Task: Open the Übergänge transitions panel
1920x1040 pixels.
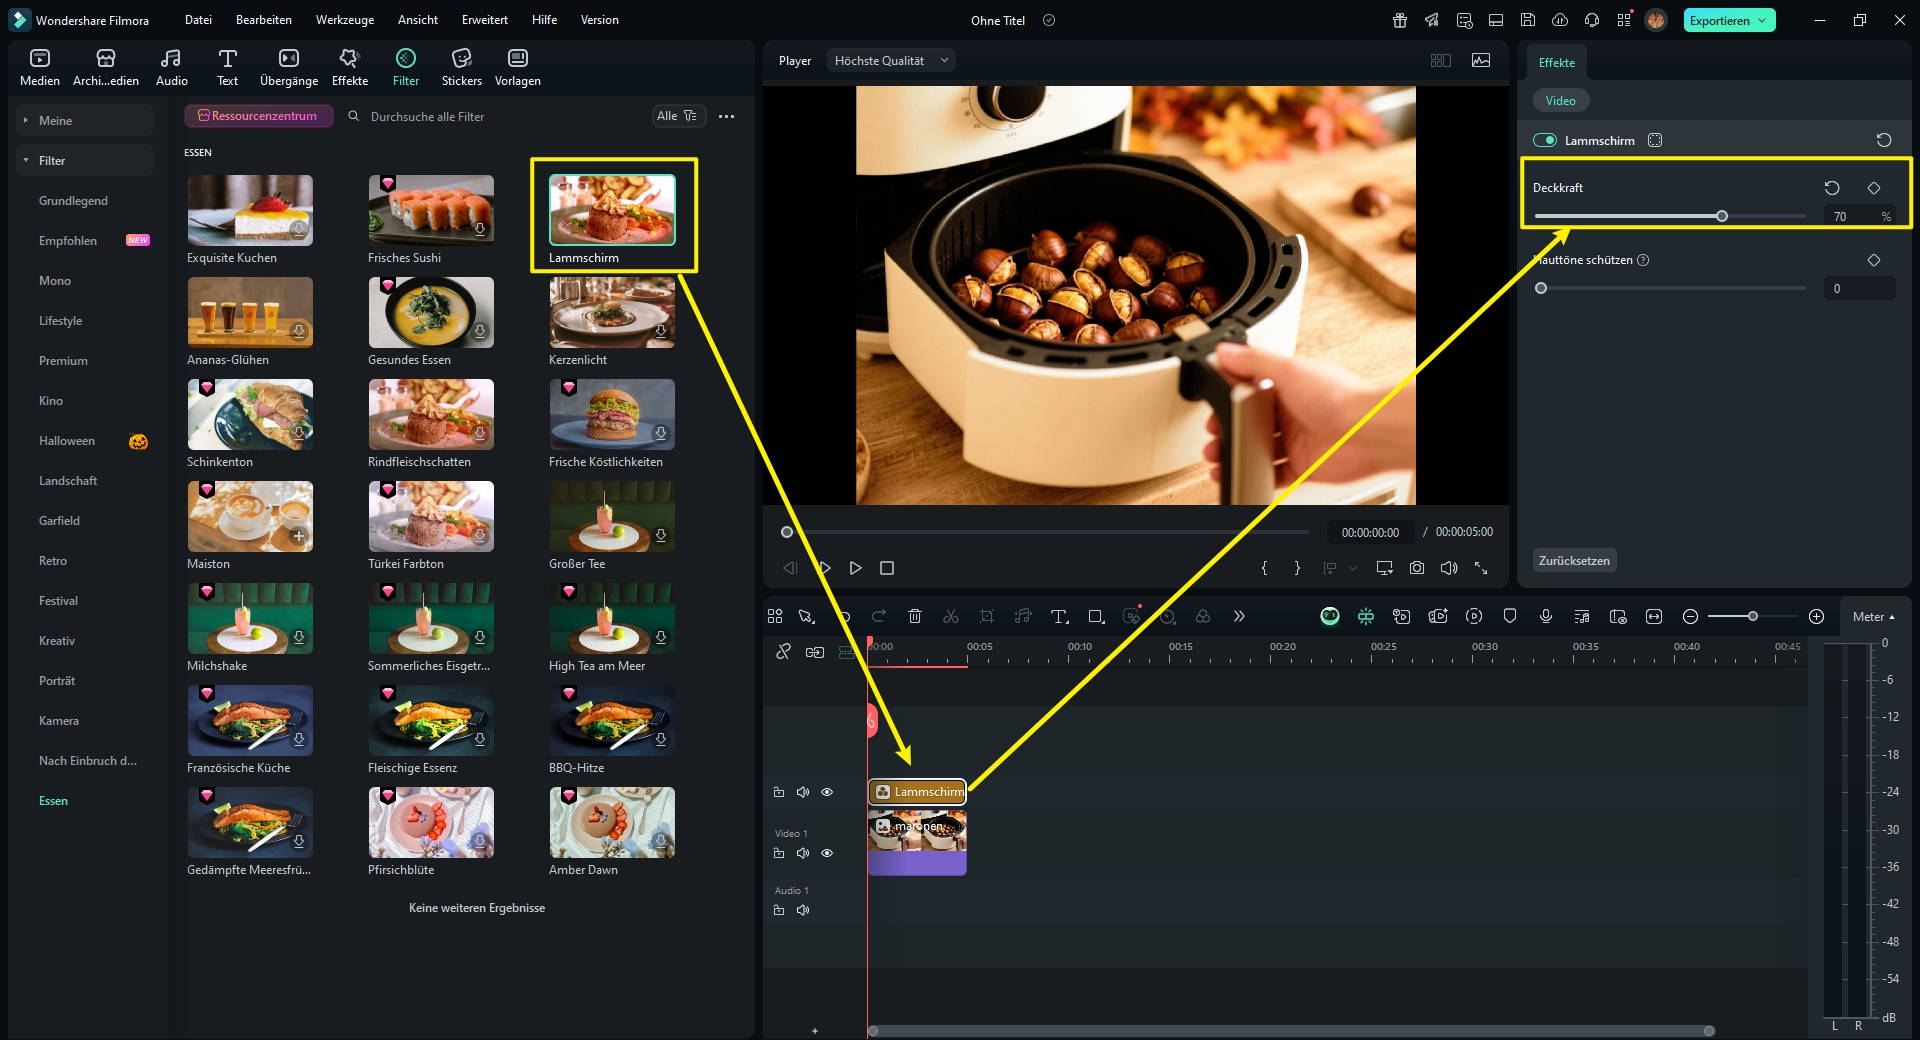Action: coord(288,67)
